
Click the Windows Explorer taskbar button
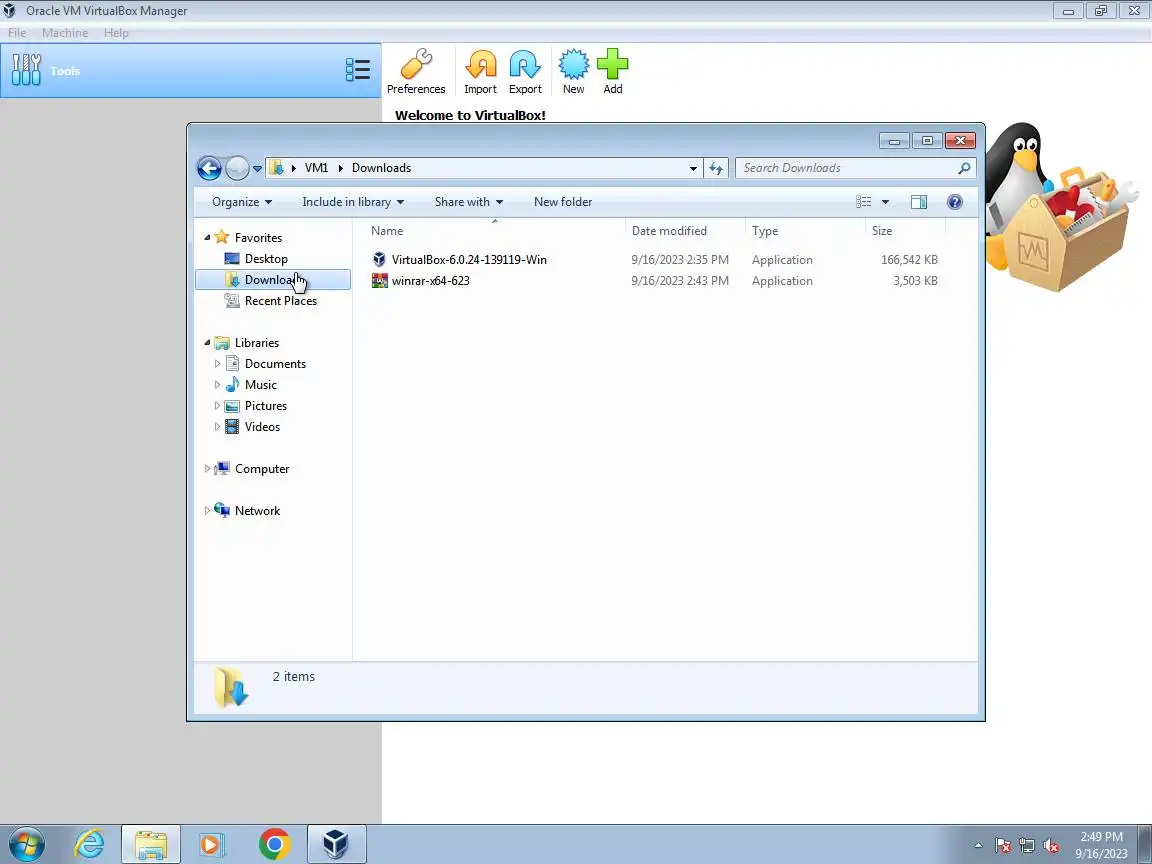click(151, 845)
